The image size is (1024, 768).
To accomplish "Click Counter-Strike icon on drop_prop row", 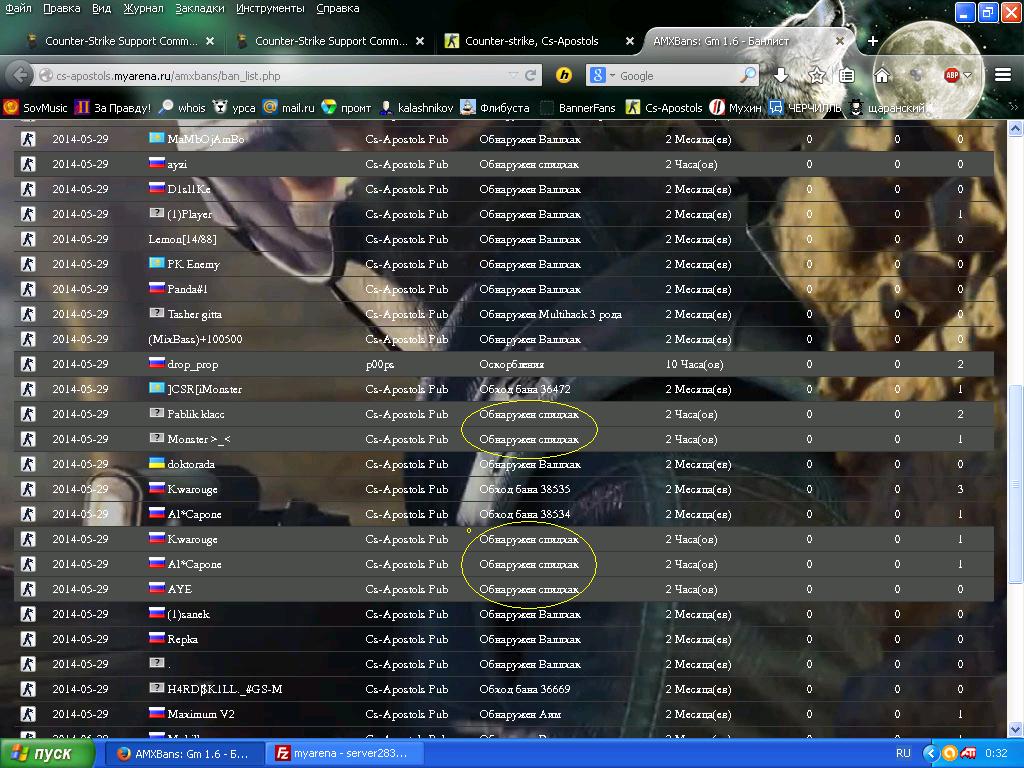I will (28, 364).
